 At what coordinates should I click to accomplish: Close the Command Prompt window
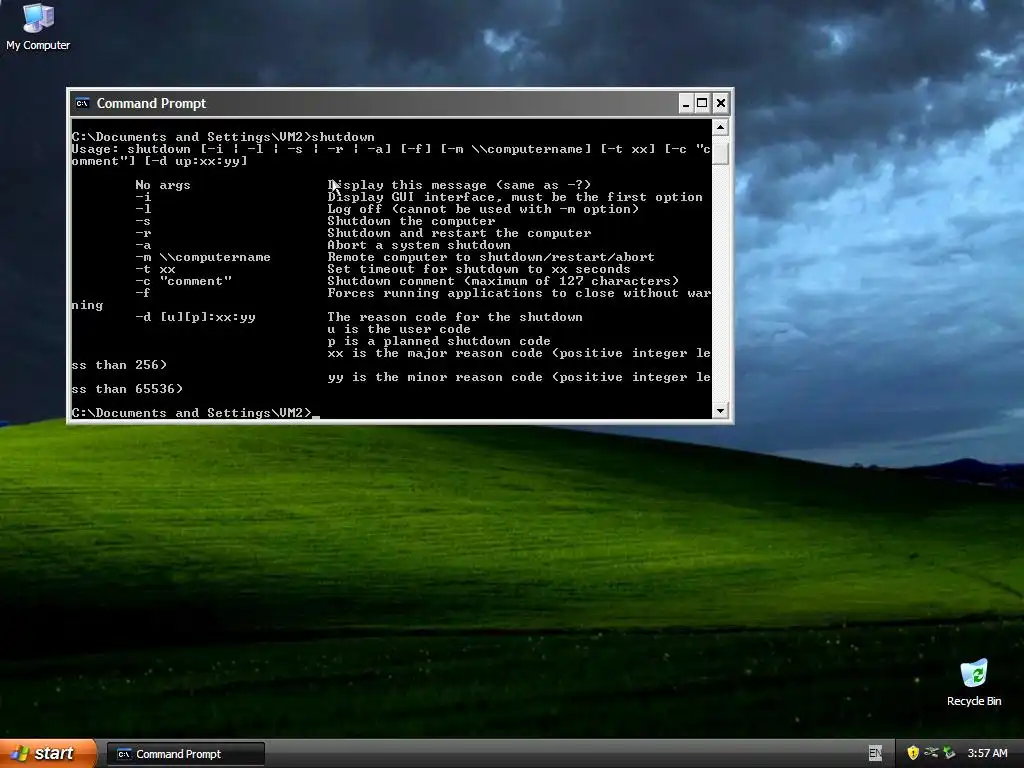pos(720,103)
